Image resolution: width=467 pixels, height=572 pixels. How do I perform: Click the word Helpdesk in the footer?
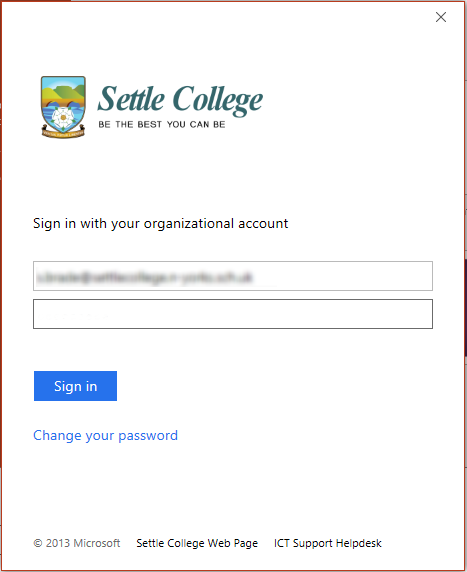pos(359,543)
